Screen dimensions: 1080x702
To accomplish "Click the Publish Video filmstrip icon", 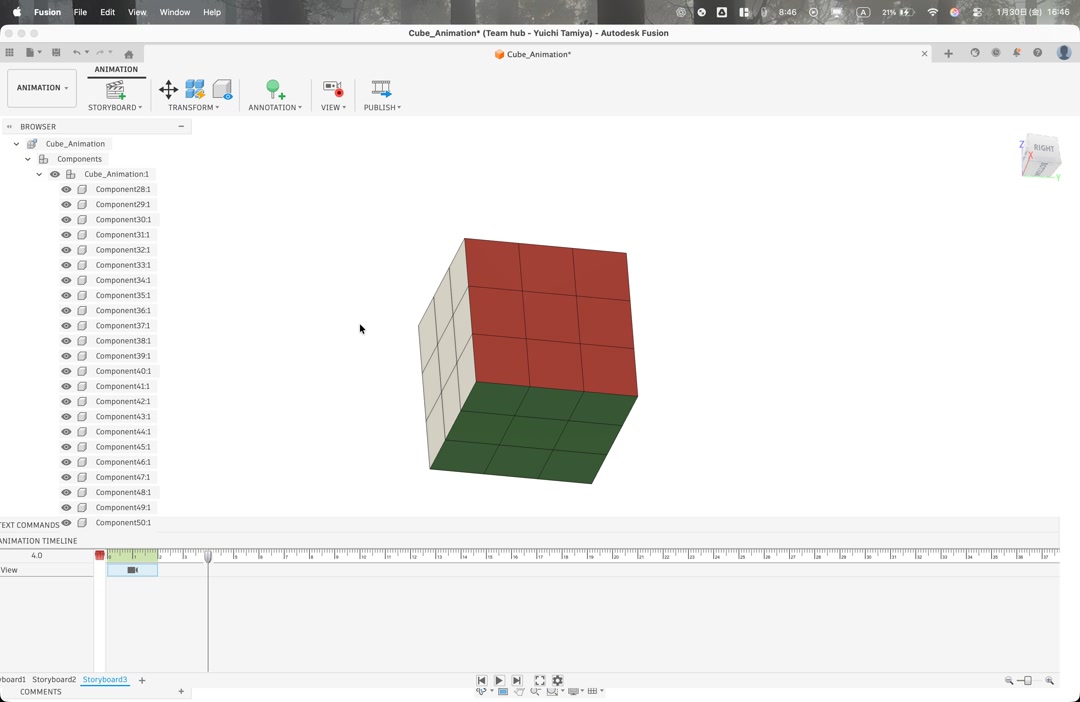I will (x=382, y=89).
